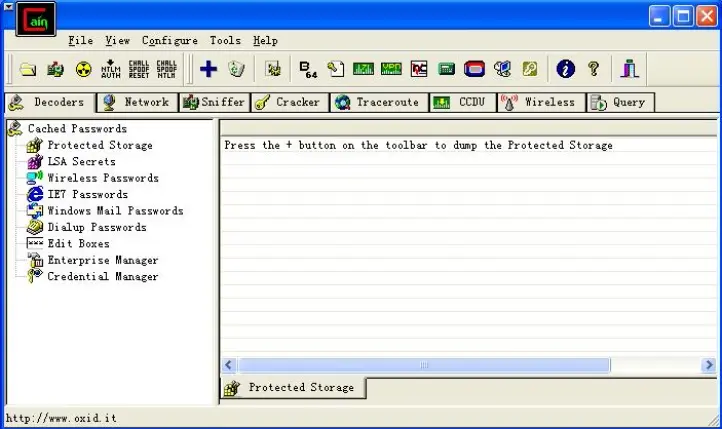Open the Configure menu

169,41
